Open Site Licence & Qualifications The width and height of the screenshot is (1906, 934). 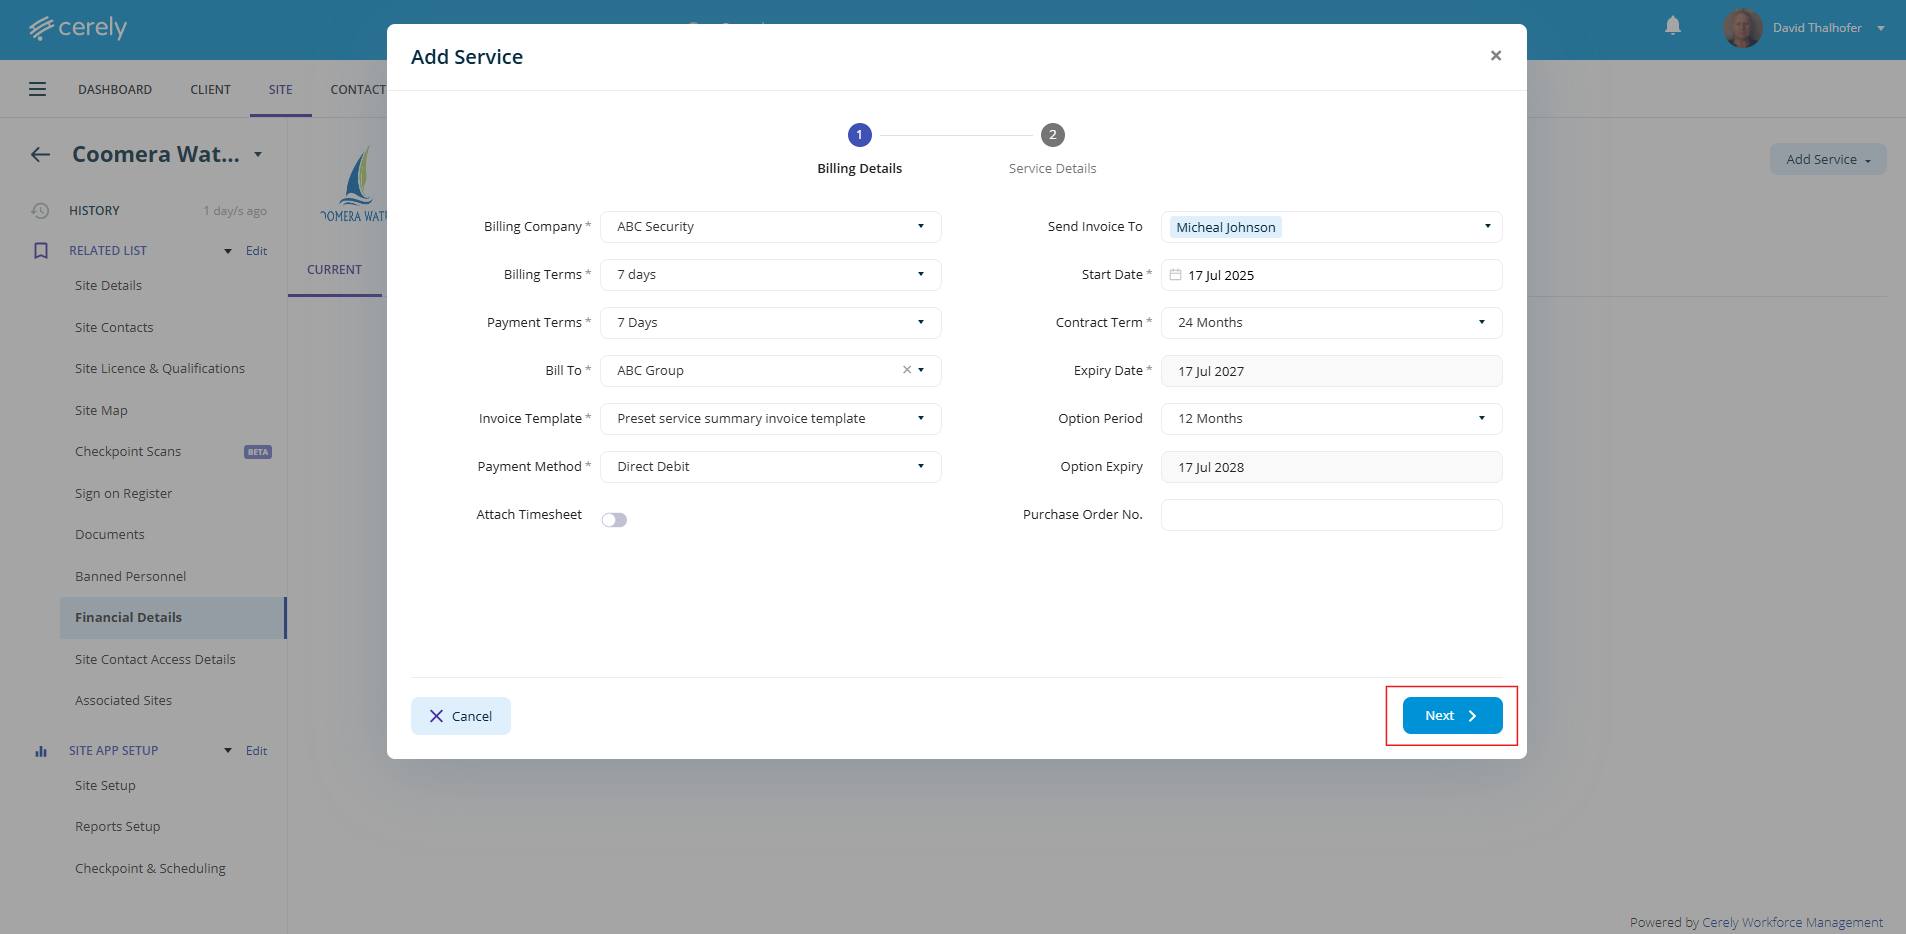(x=160, y=369)
